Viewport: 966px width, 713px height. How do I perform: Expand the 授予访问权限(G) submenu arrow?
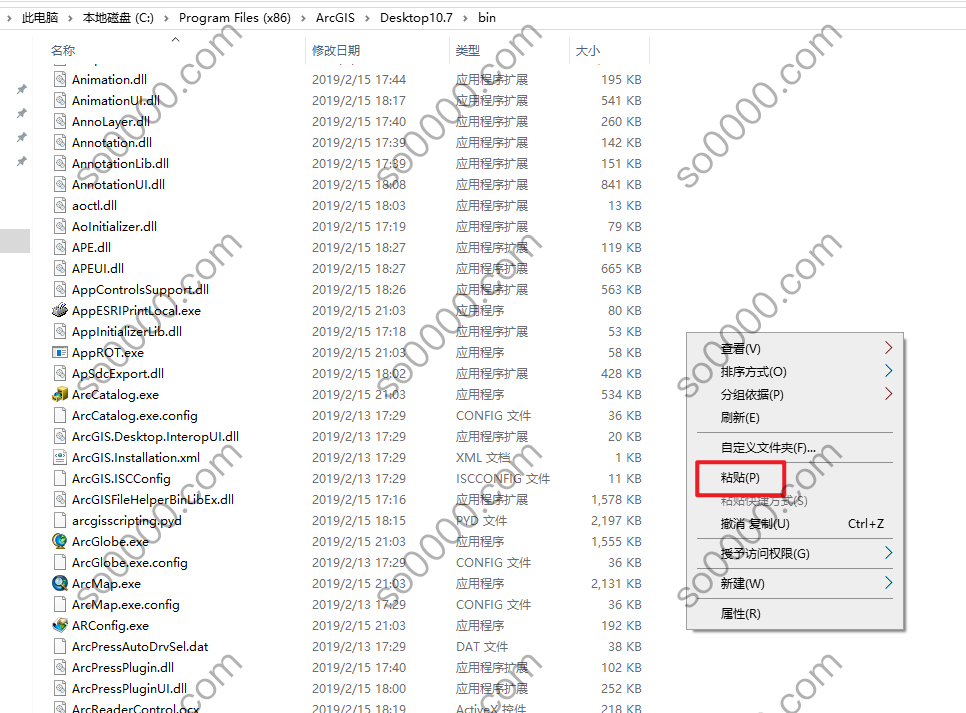[x=888, y=553]
